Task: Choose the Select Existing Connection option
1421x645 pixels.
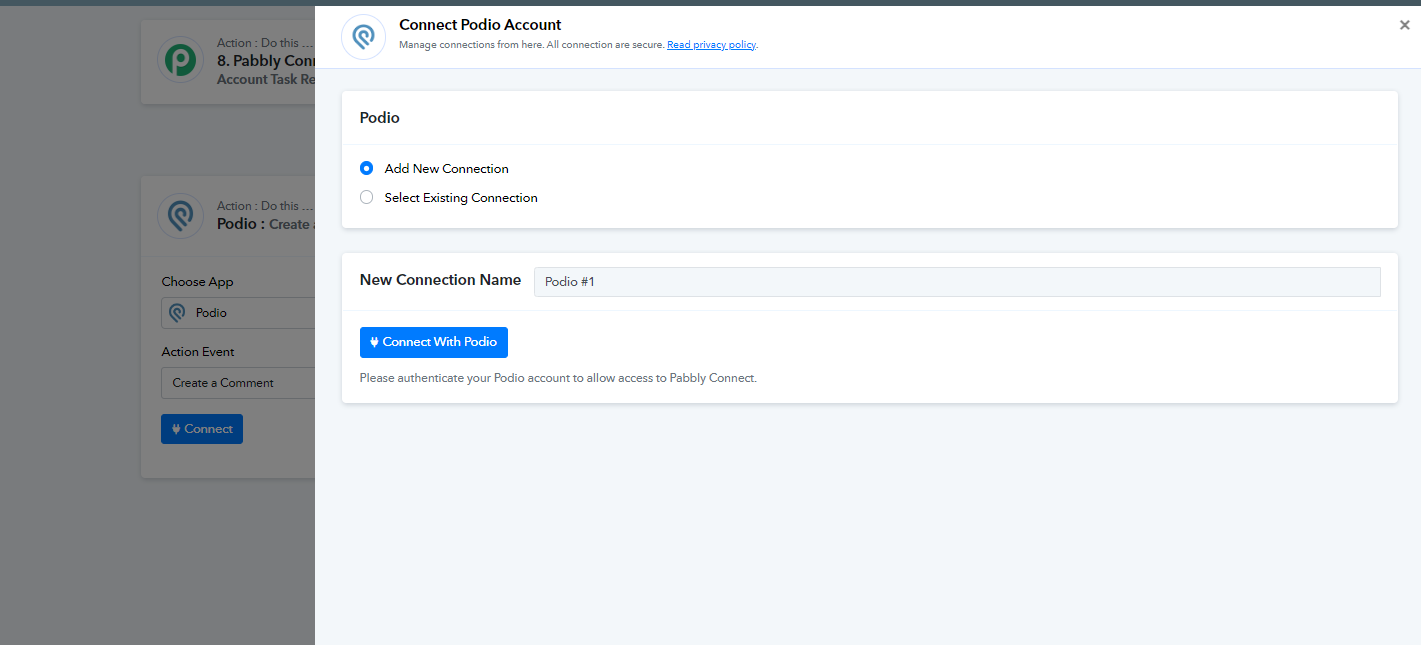Action: click(x=366, y=198)
